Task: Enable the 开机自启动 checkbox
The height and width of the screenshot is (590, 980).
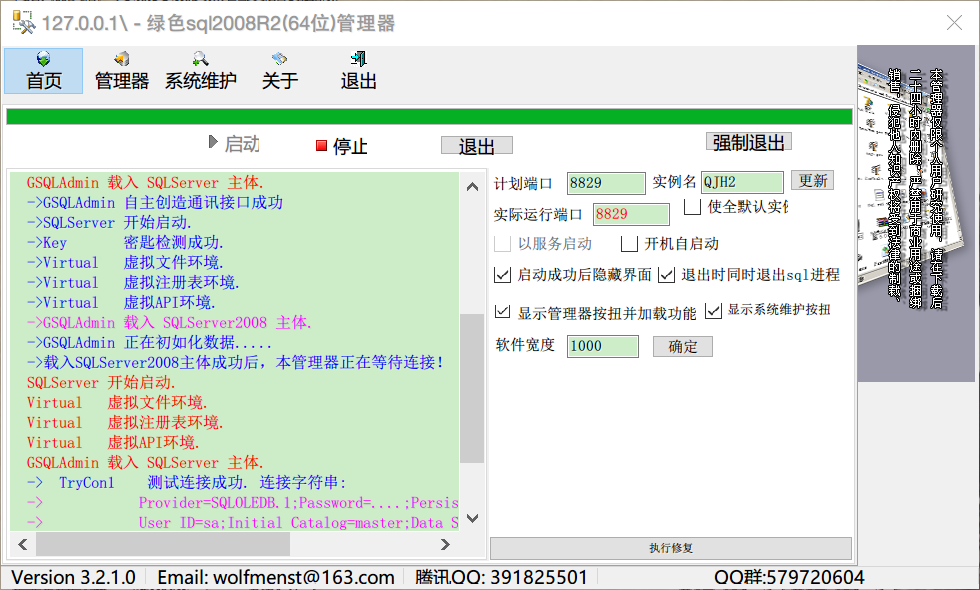Action: click(x=630, y=243)
